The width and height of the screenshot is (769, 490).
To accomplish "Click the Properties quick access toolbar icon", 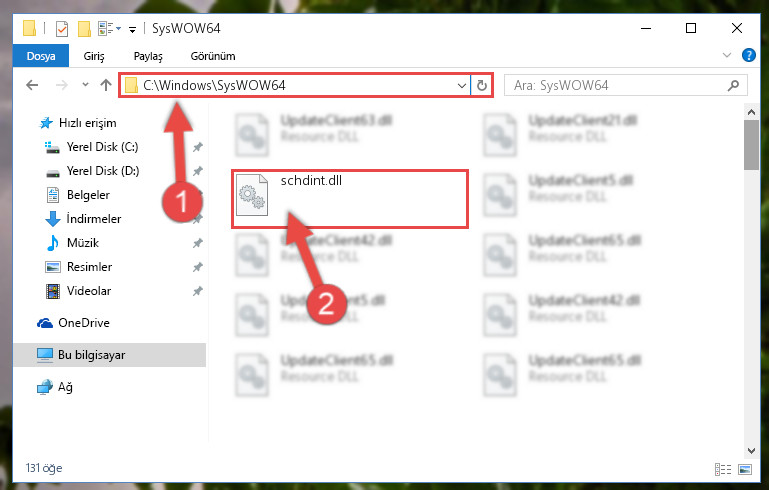I will pos(62,29).
